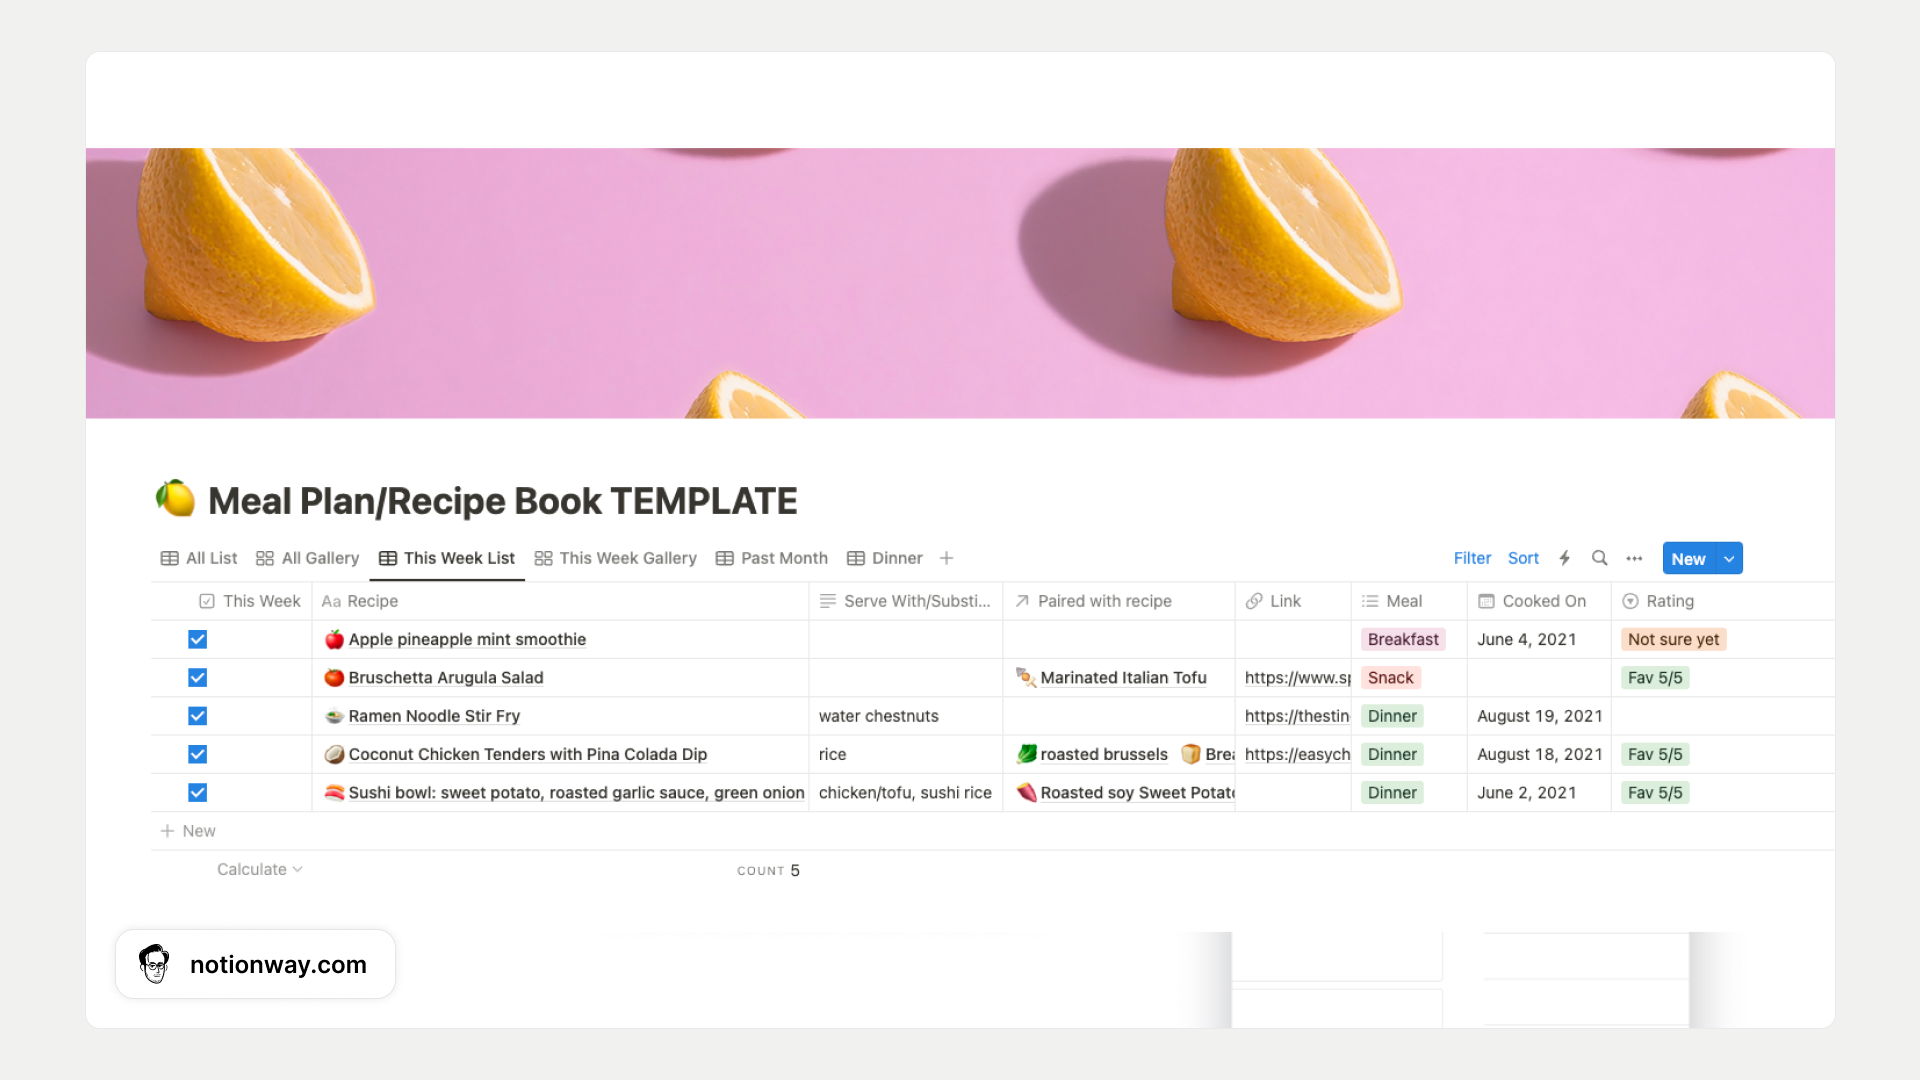
Task: Switch to the This Week Gallery tab
Action: (x=616, y=558)
